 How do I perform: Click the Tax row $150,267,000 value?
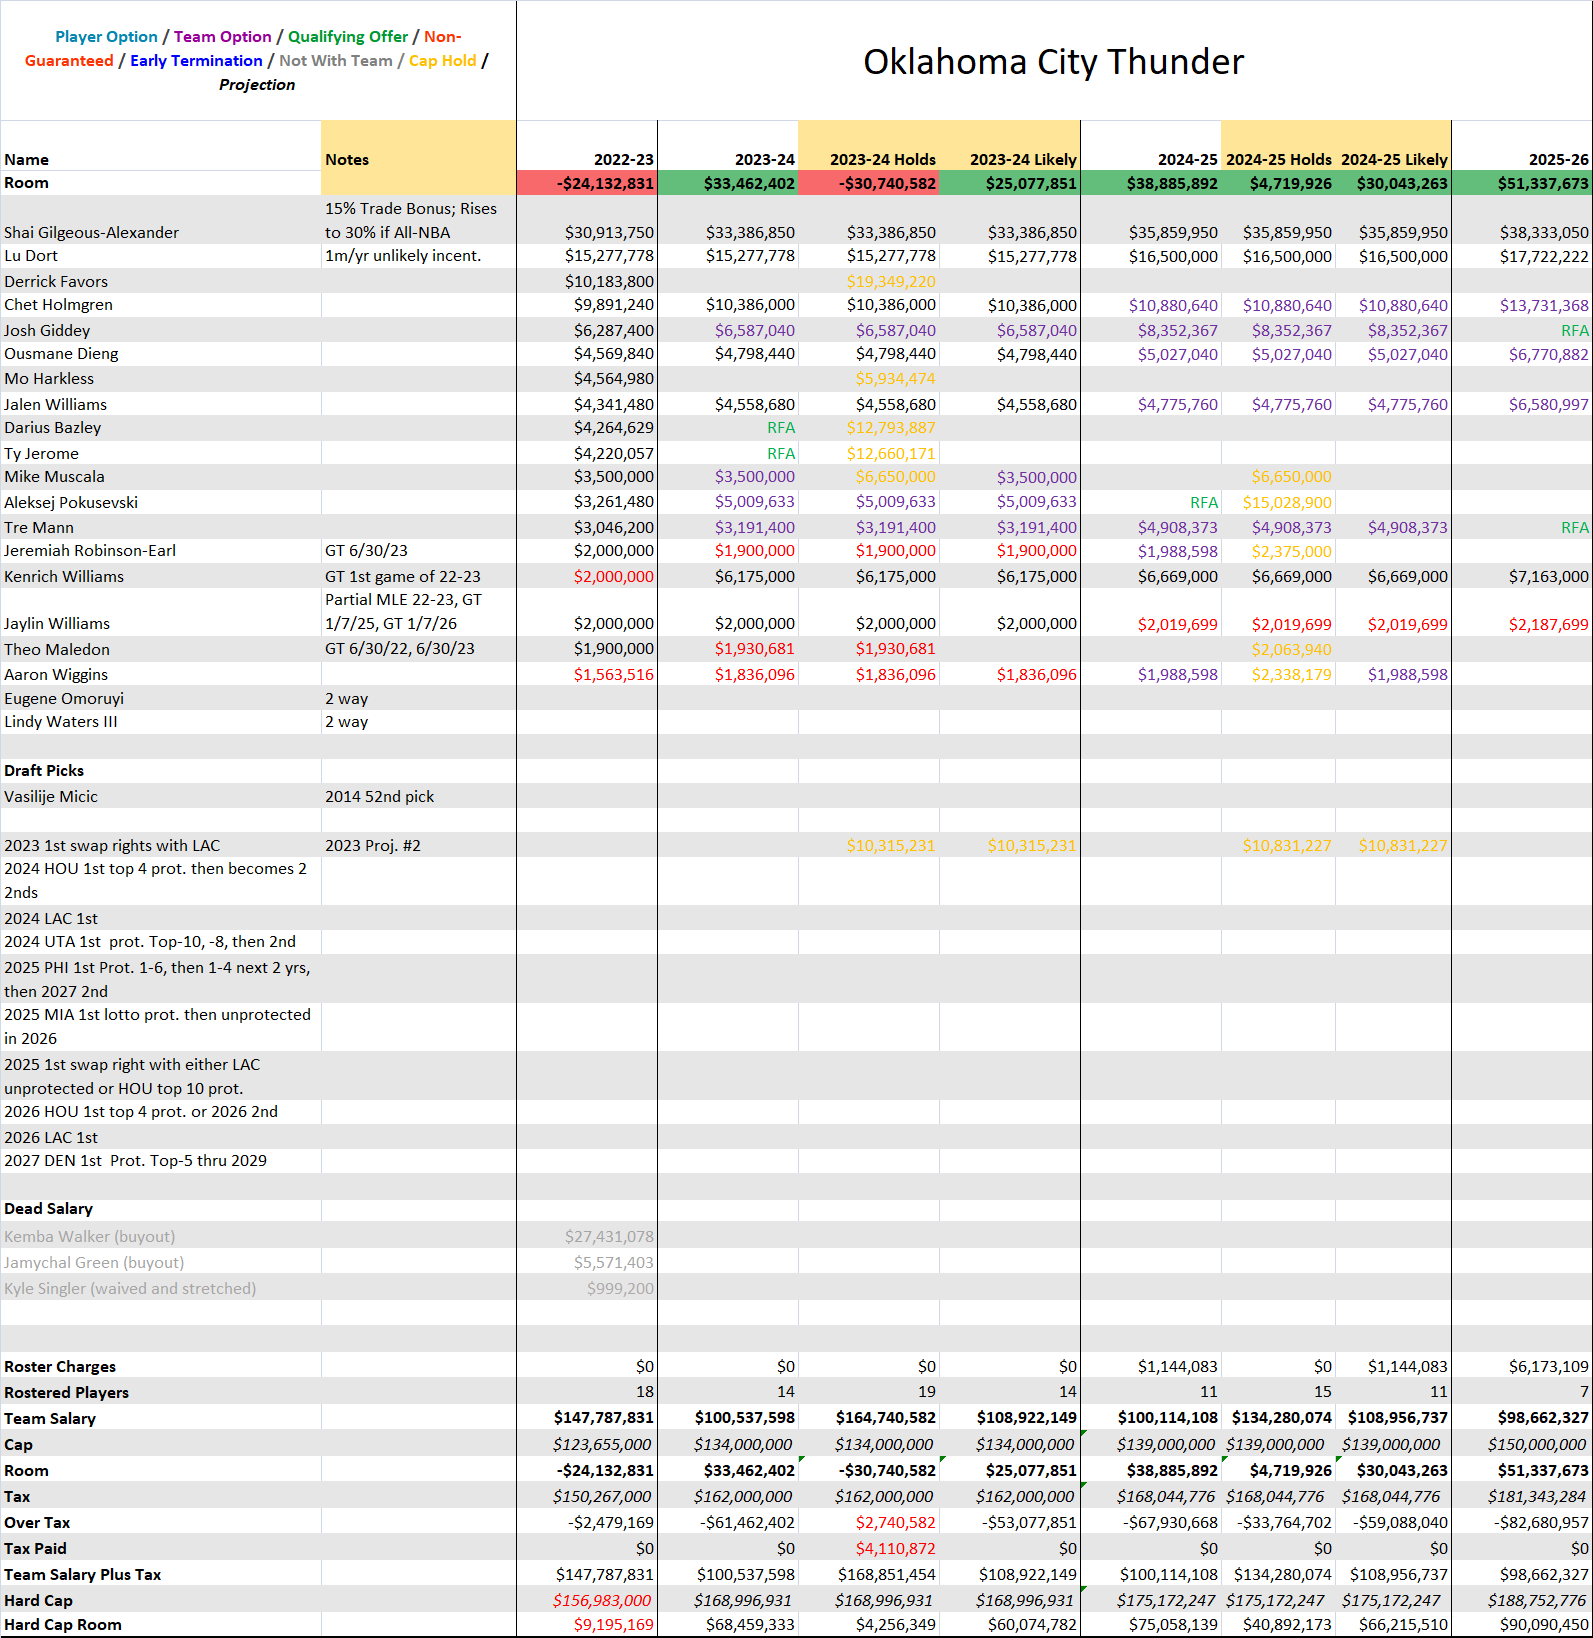(602, 1497)
